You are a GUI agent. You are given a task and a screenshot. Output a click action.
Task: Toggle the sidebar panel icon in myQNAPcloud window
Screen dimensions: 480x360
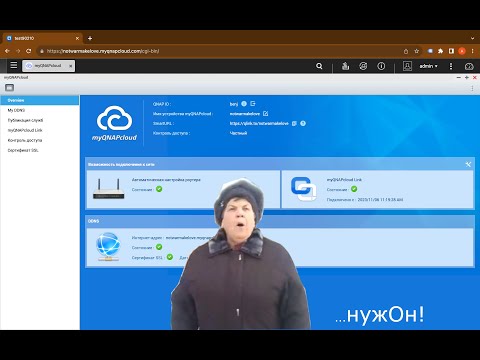tap(9, 88)
